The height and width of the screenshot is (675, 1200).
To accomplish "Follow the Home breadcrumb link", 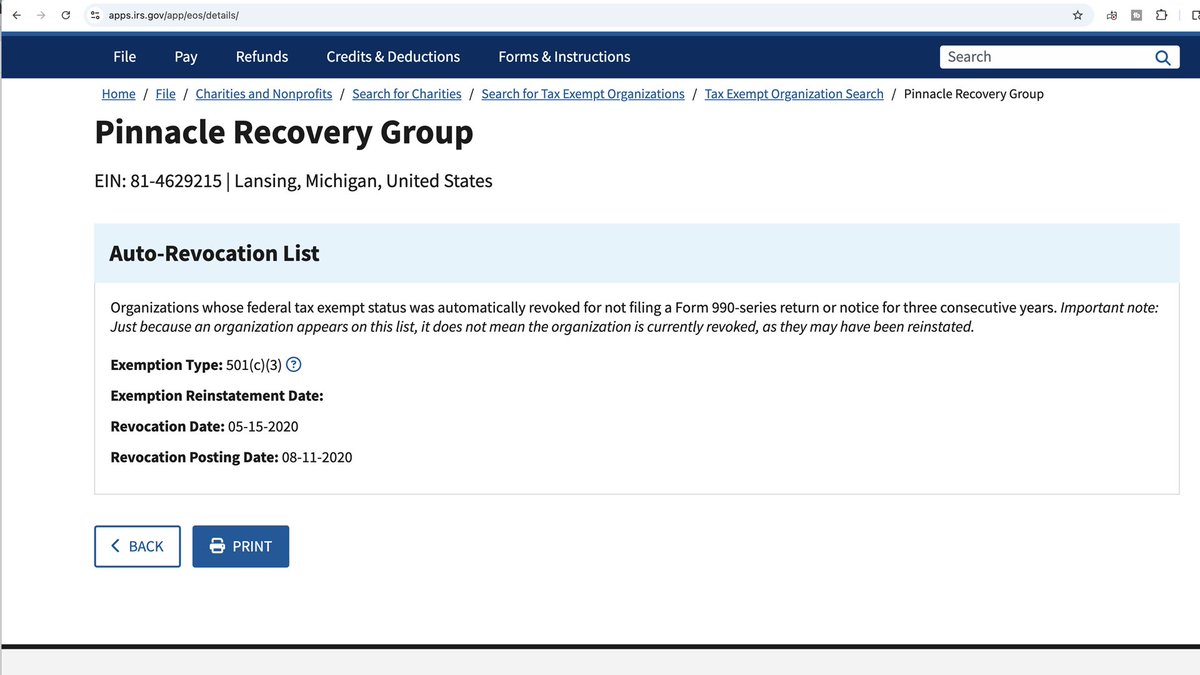I will [118, 94].
